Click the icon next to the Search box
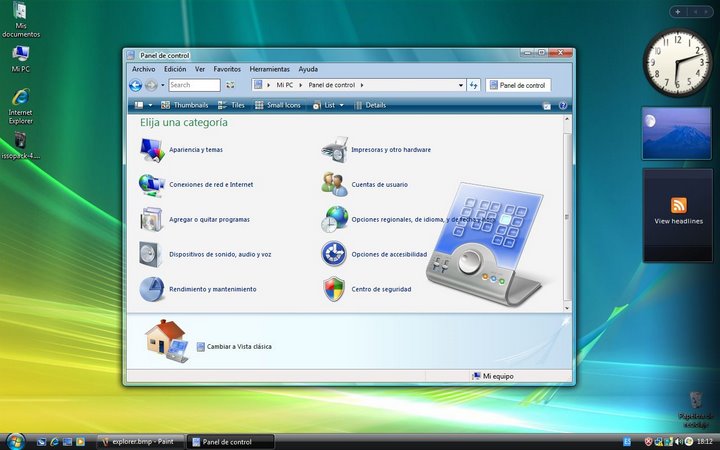720x450 pixels. [x=230, y=85]
